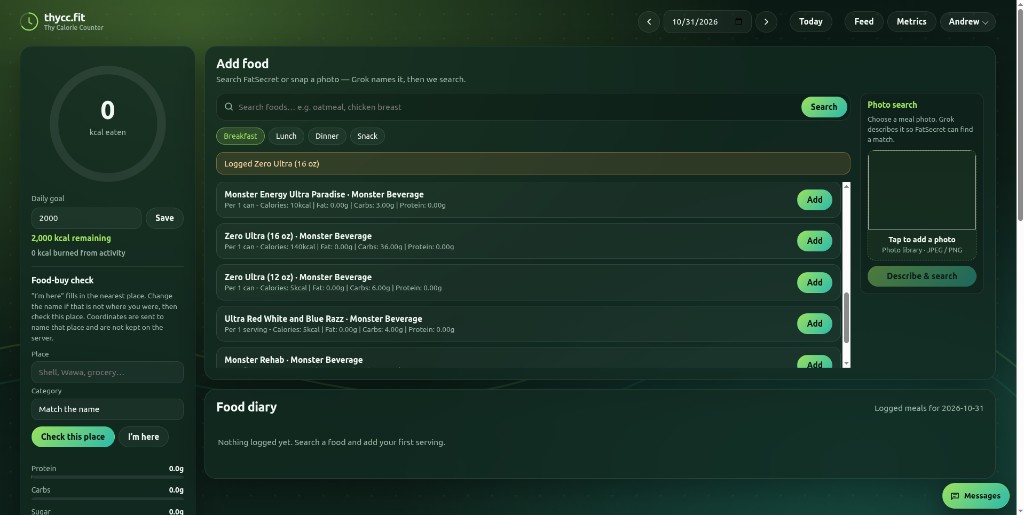Click the Protein 0.0g row

coord(107,469)
